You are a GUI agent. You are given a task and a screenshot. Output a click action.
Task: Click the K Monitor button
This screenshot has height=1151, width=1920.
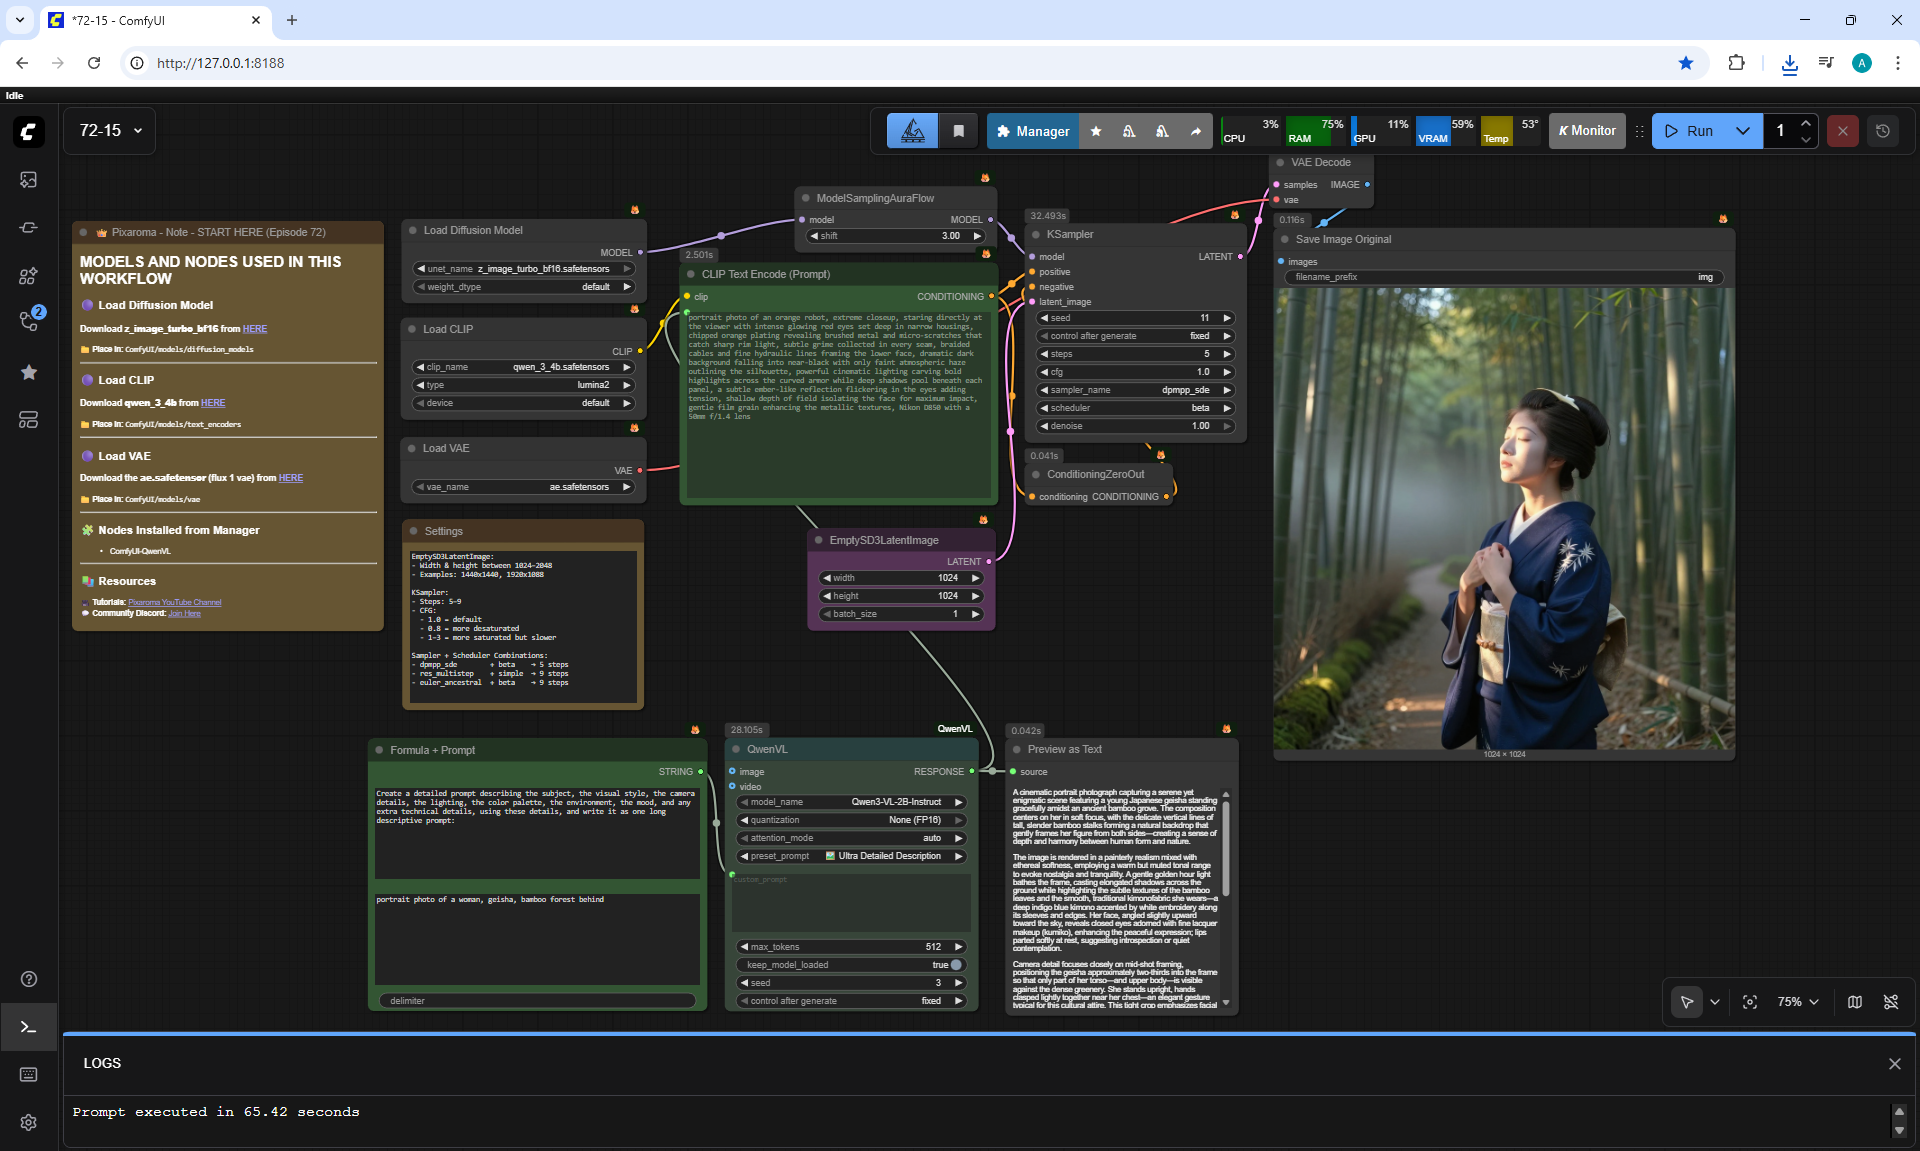point(1587,131)
